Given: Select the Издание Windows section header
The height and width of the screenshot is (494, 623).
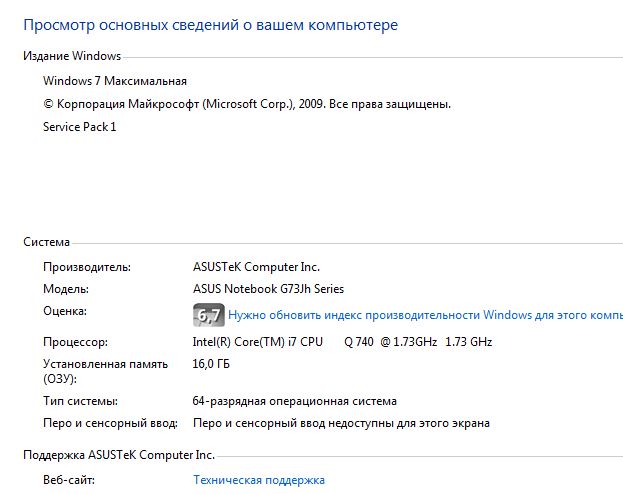Looking at the screenshot, I should pos(72,56).
